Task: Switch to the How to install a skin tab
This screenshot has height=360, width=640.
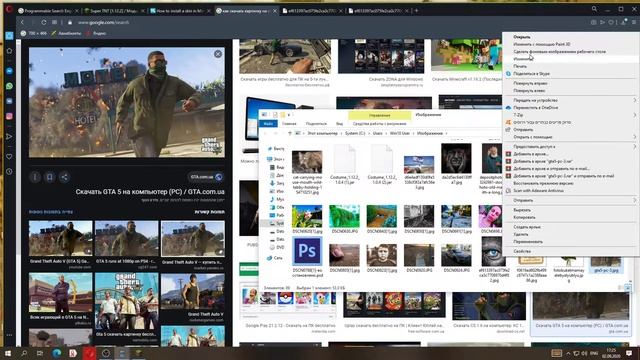Action: click(180, 11)
